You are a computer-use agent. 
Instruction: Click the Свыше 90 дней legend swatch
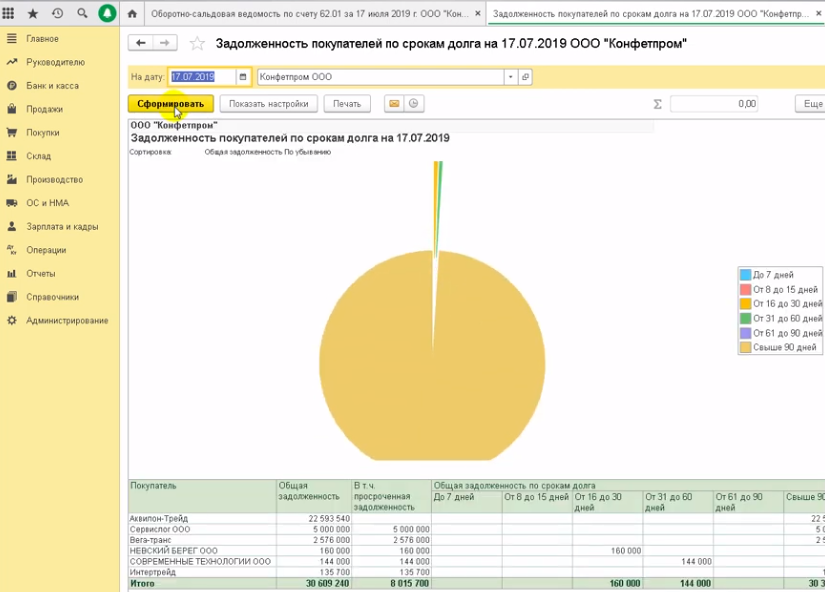point(745,347)
